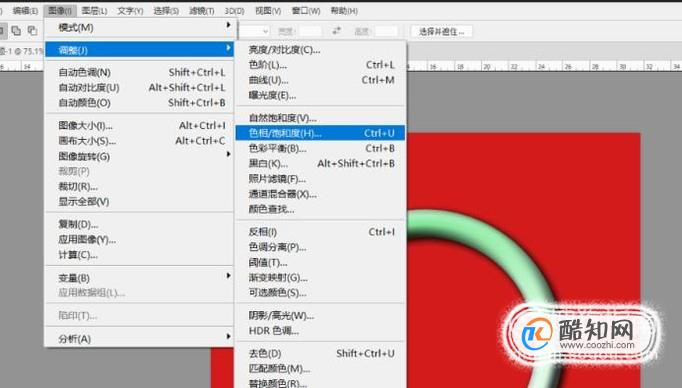Screen dimensions: 682x388
Task: Select highlighted 色相/饱和度(H)... adjustment
Action: pos(321,133)
